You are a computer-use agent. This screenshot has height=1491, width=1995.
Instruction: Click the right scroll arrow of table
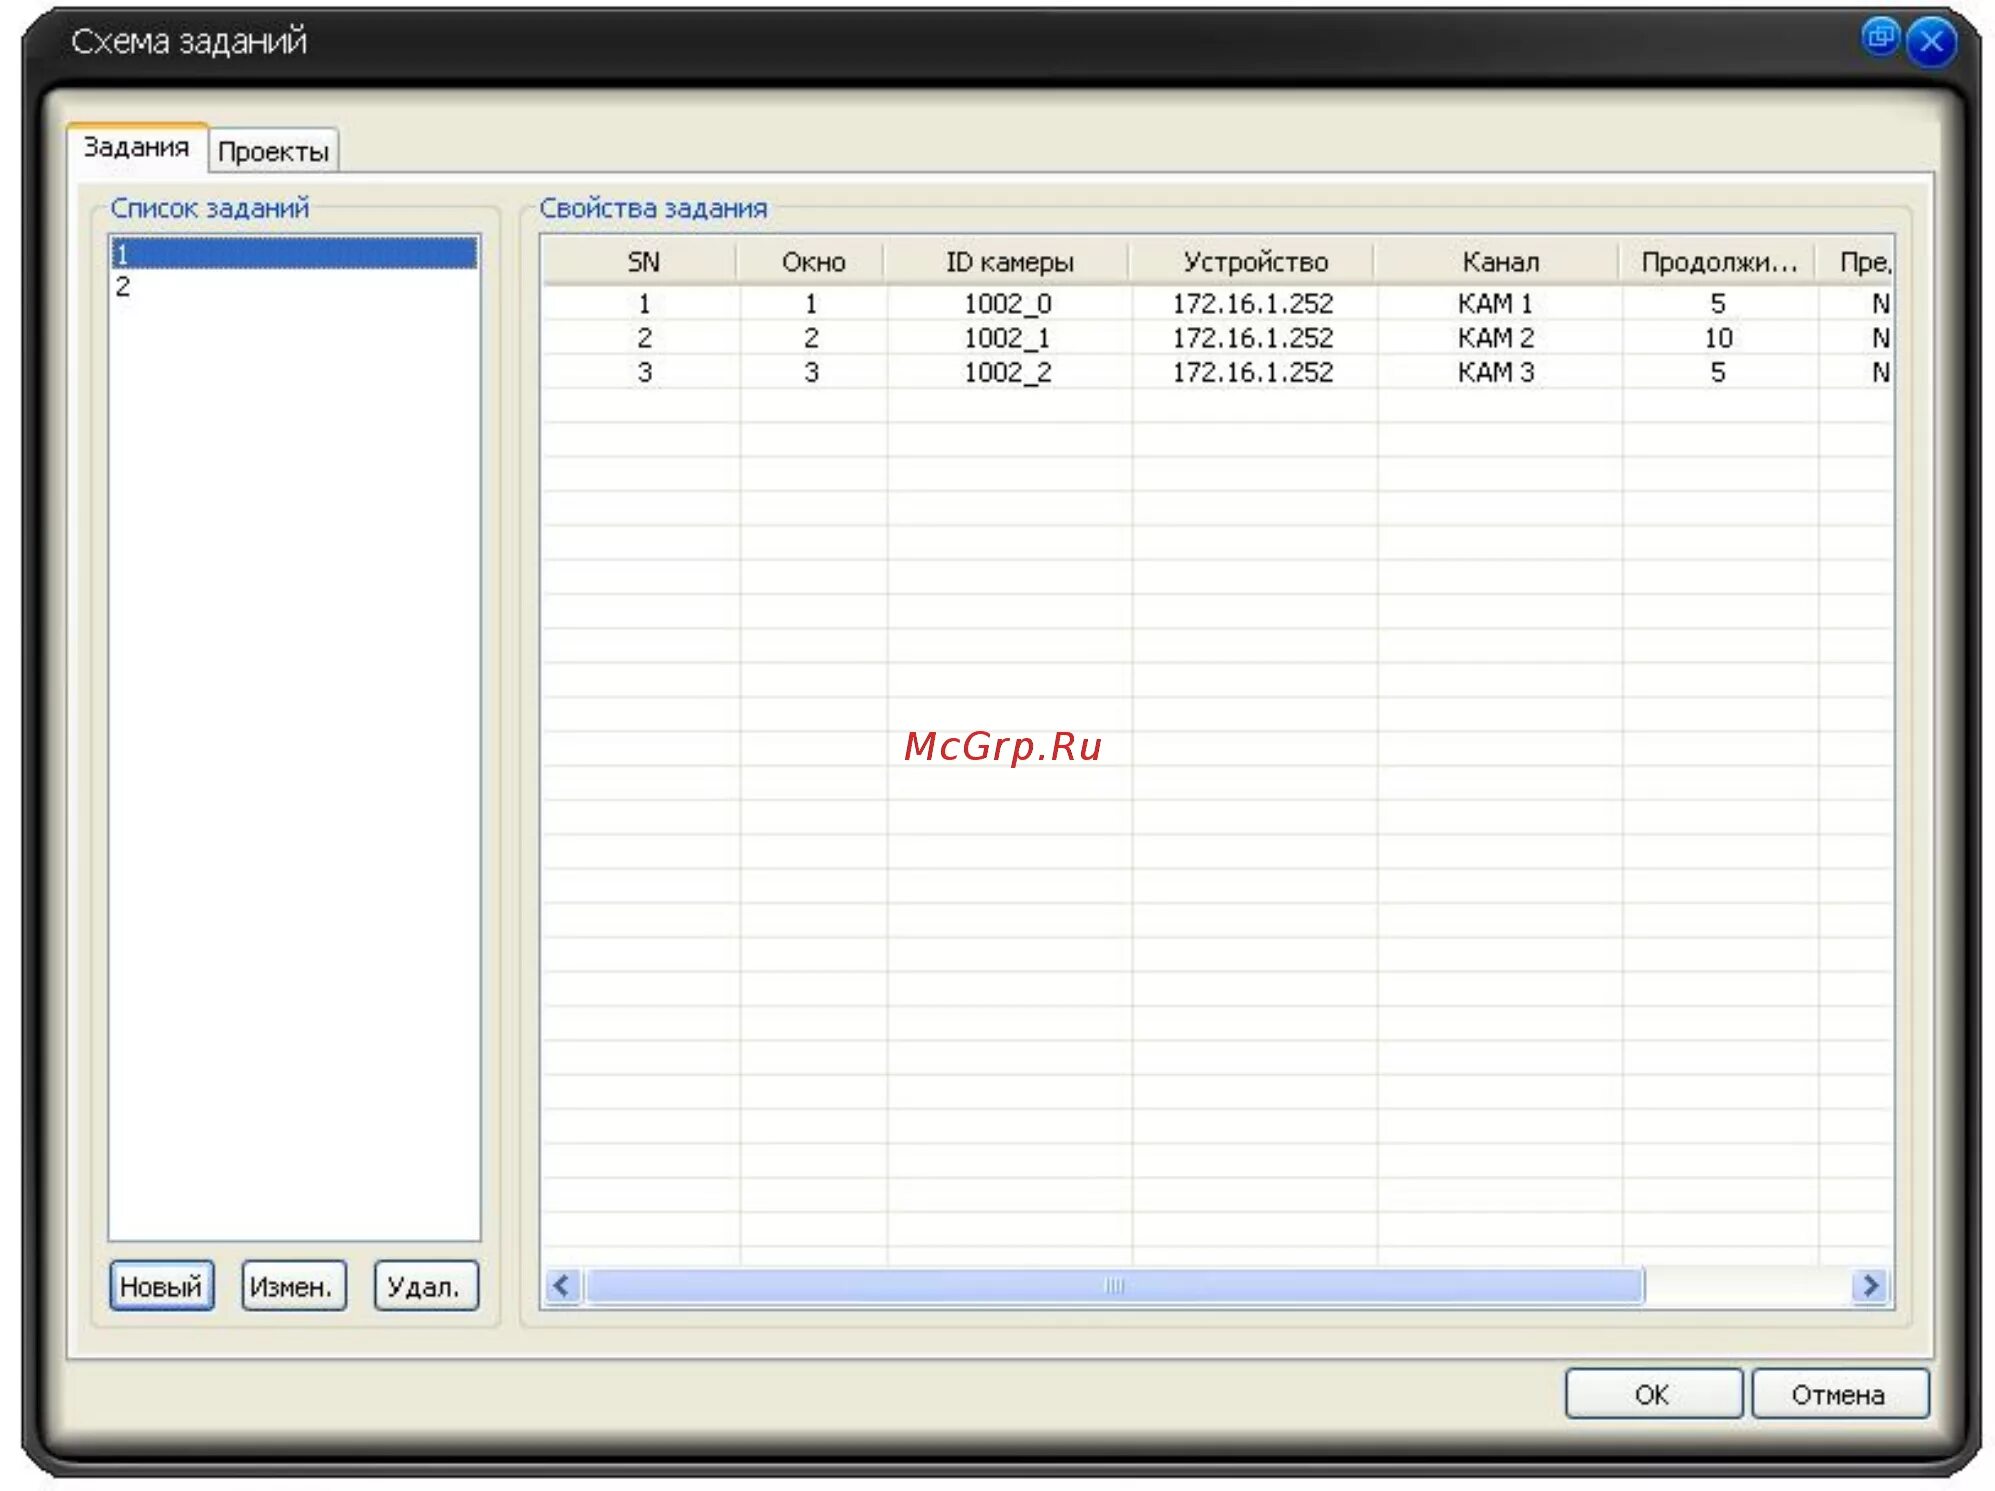coord(1870,1286)
